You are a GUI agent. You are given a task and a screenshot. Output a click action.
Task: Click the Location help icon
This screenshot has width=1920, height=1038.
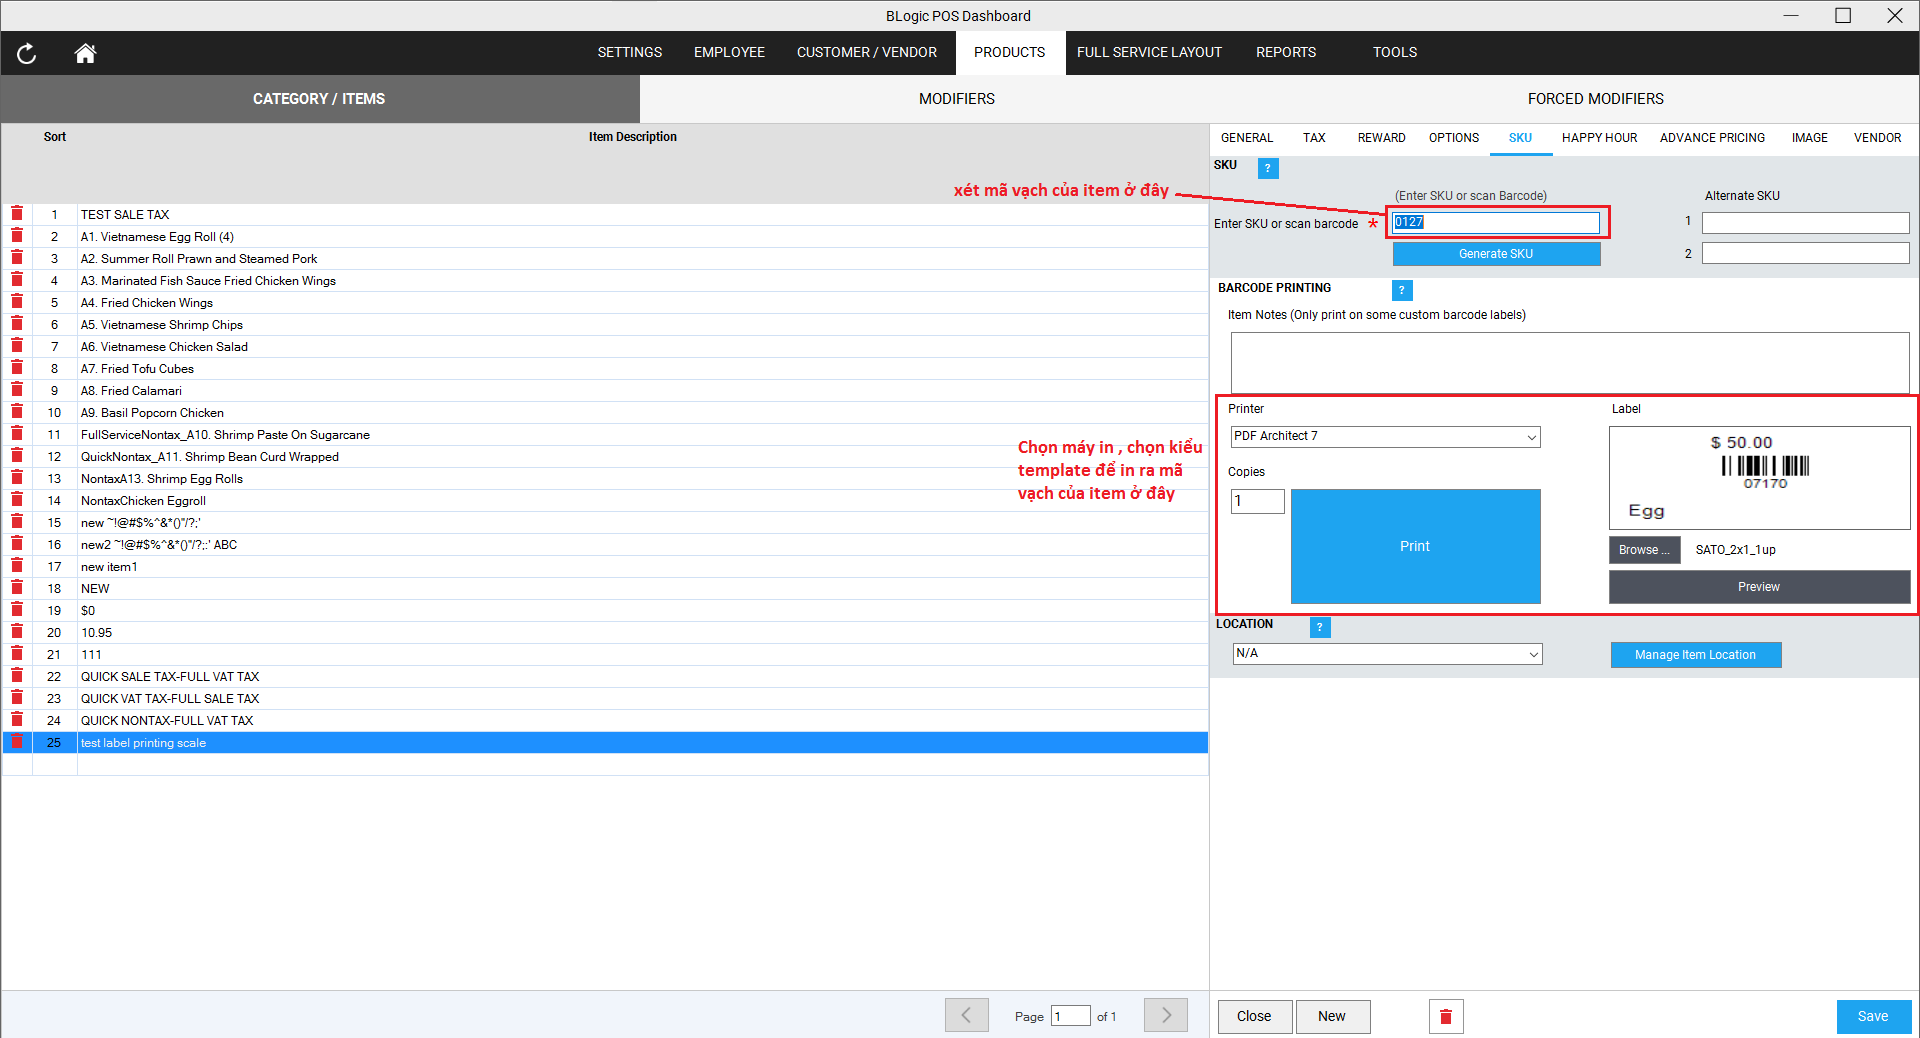(x=1319, y=627)
